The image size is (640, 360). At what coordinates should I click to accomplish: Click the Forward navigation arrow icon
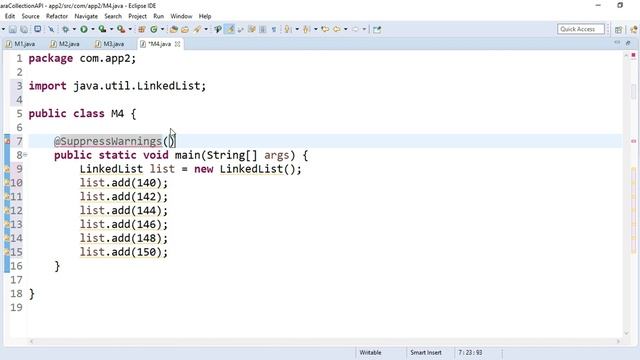point(355,29)
